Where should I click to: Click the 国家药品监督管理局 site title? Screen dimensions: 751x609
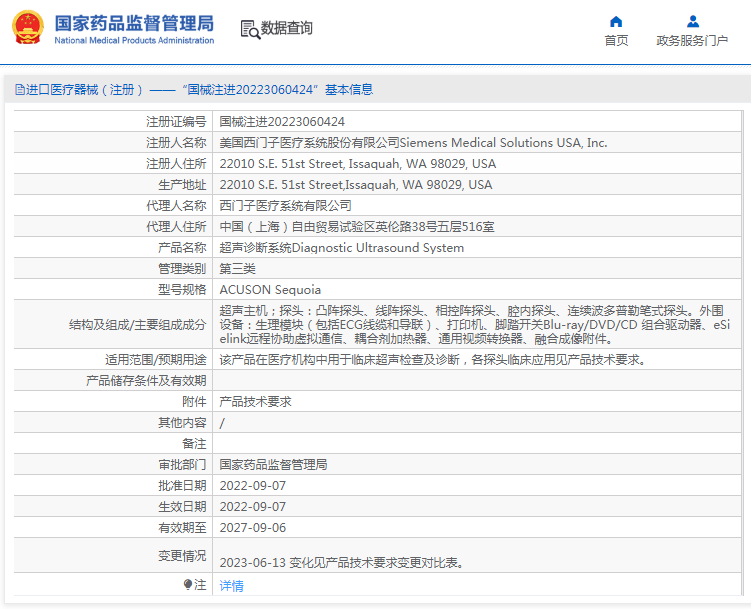pos(134,23)
